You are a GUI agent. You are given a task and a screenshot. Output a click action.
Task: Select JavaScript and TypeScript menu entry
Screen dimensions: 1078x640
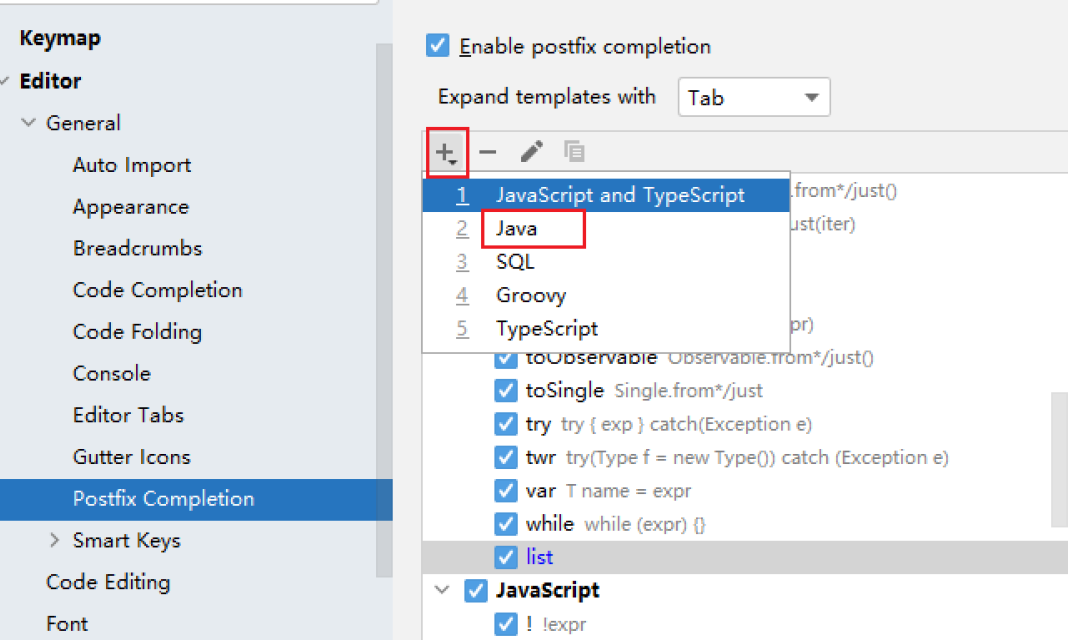click(606, 195)
